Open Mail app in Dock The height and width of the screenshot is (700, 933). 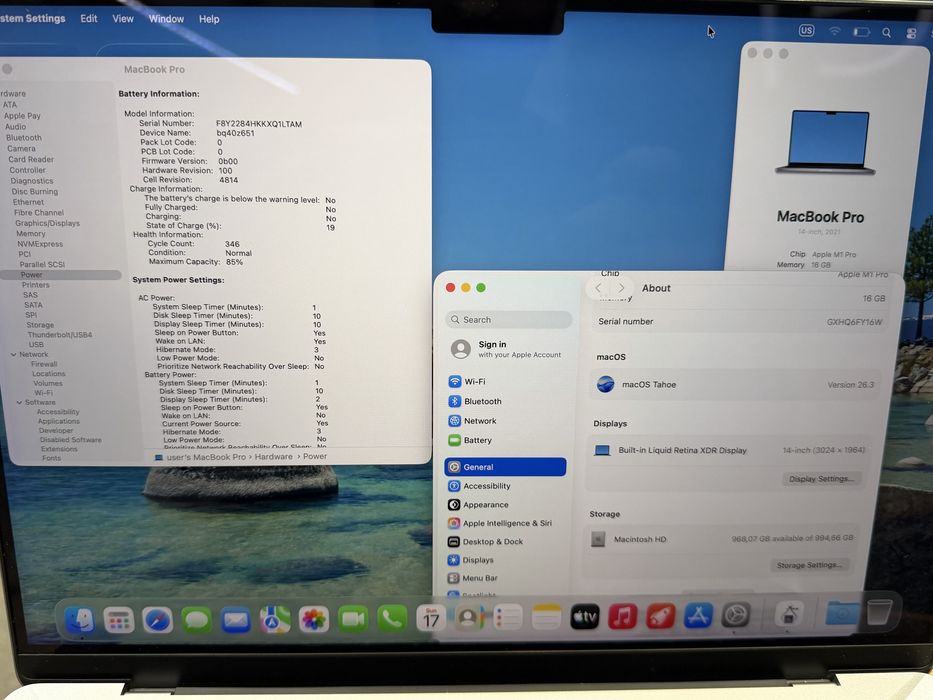[x=236, y=620]
